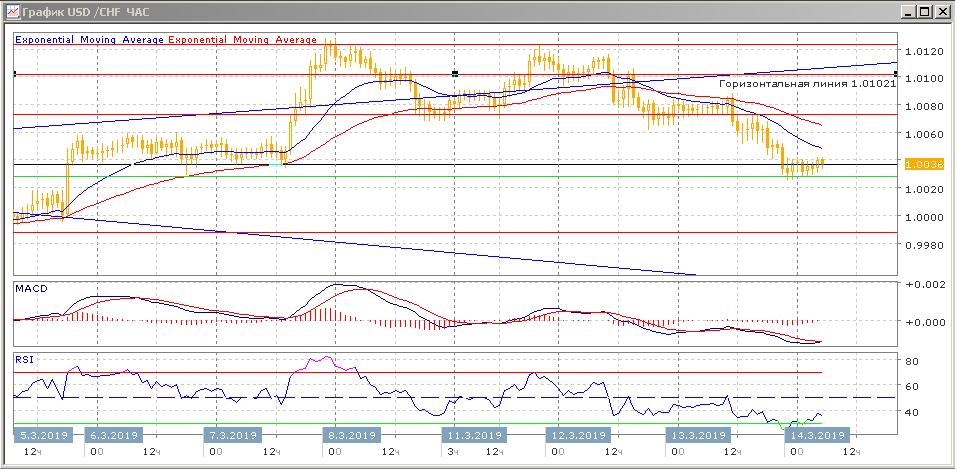This screenshot has width=957, height=469.
Task: Minimize the USD/CHF chart window
Action: click(x=908, y=12)
